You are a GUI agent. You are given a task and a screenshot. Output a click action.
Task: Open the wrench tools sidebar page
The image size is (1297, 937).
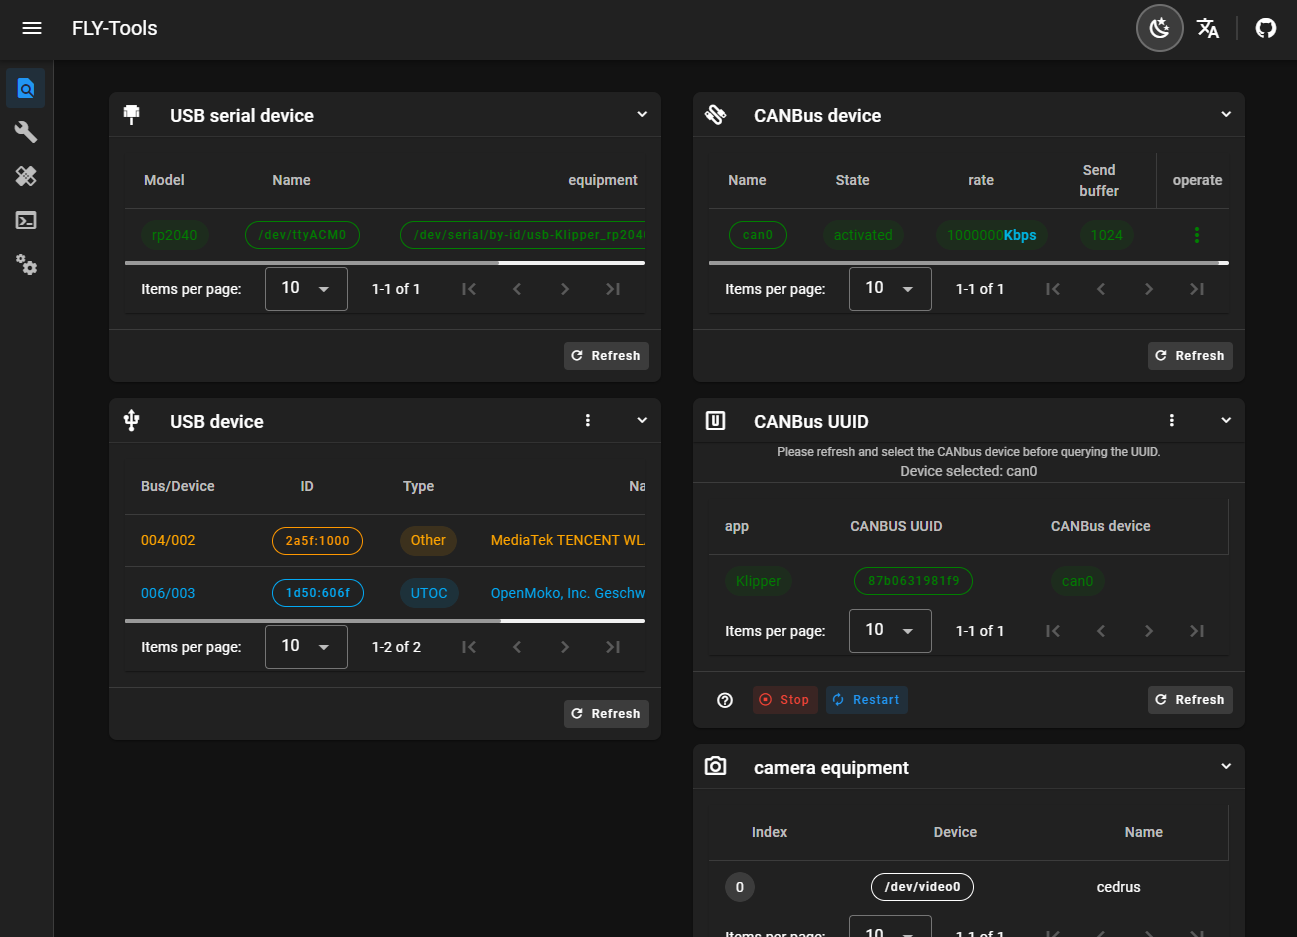click(x=26, y=132)
